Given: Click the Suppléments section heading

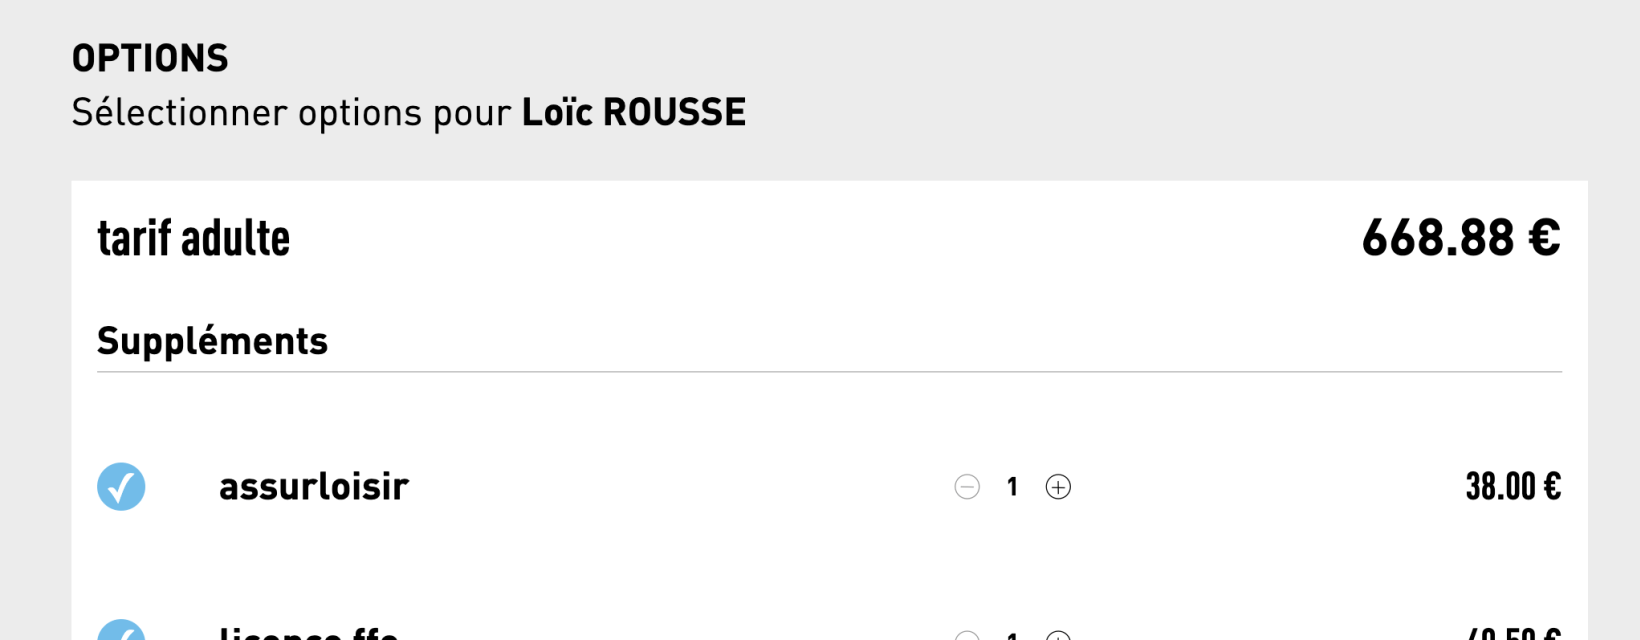Looking at the screenshot, I should tap(212, 342).
